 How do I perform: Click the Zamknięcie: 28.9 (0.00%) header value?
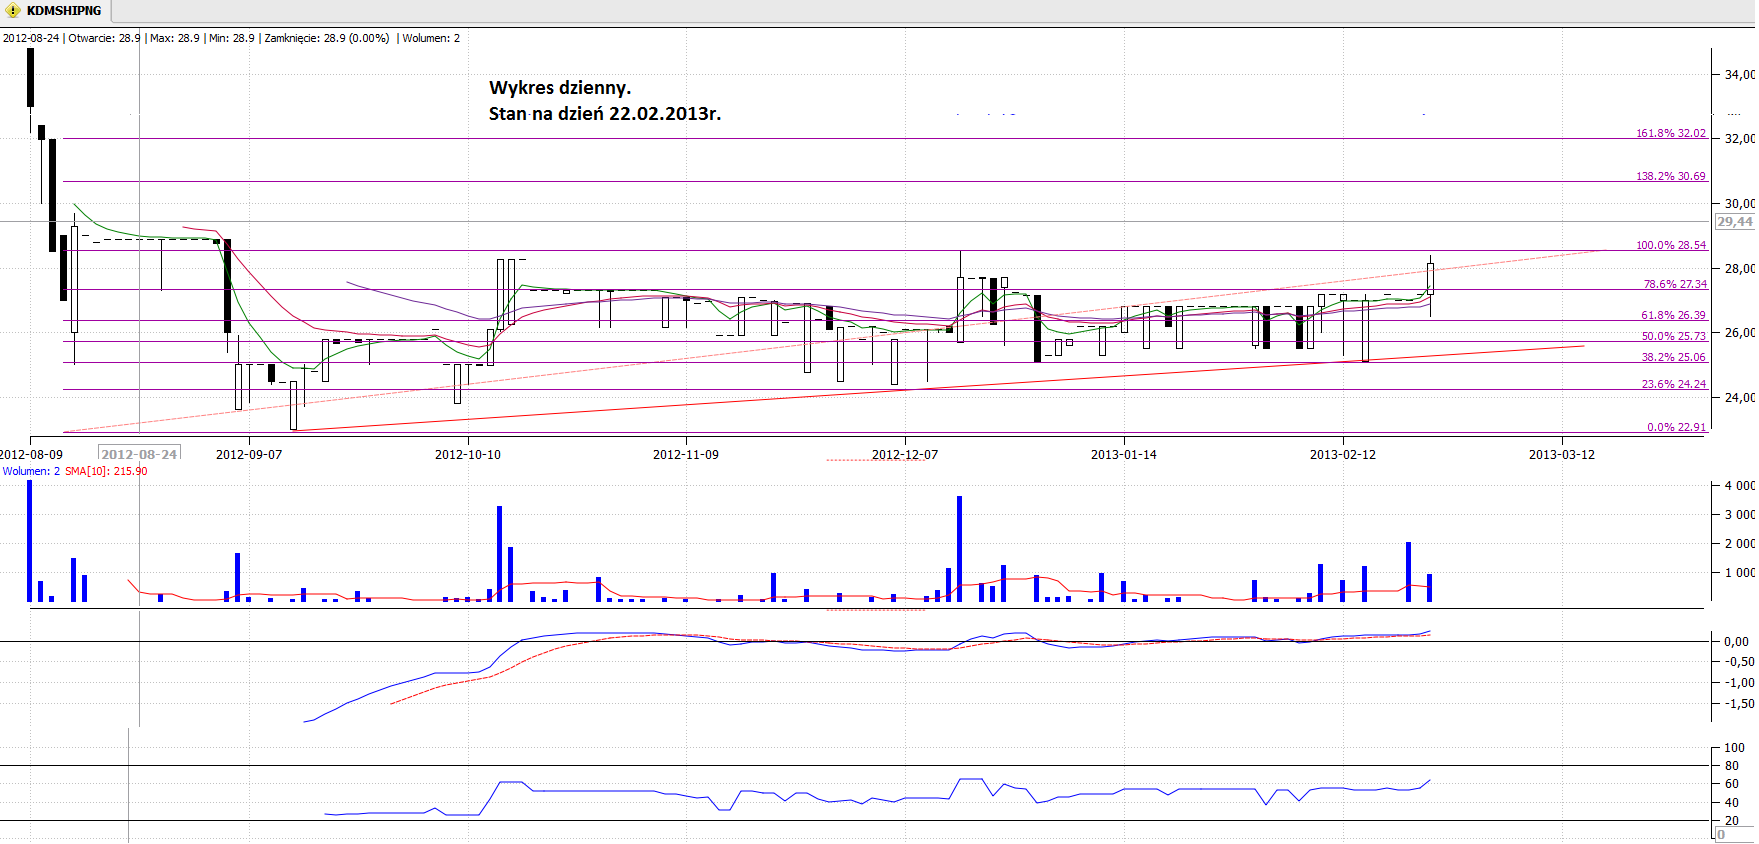click(x=327, y=38)
